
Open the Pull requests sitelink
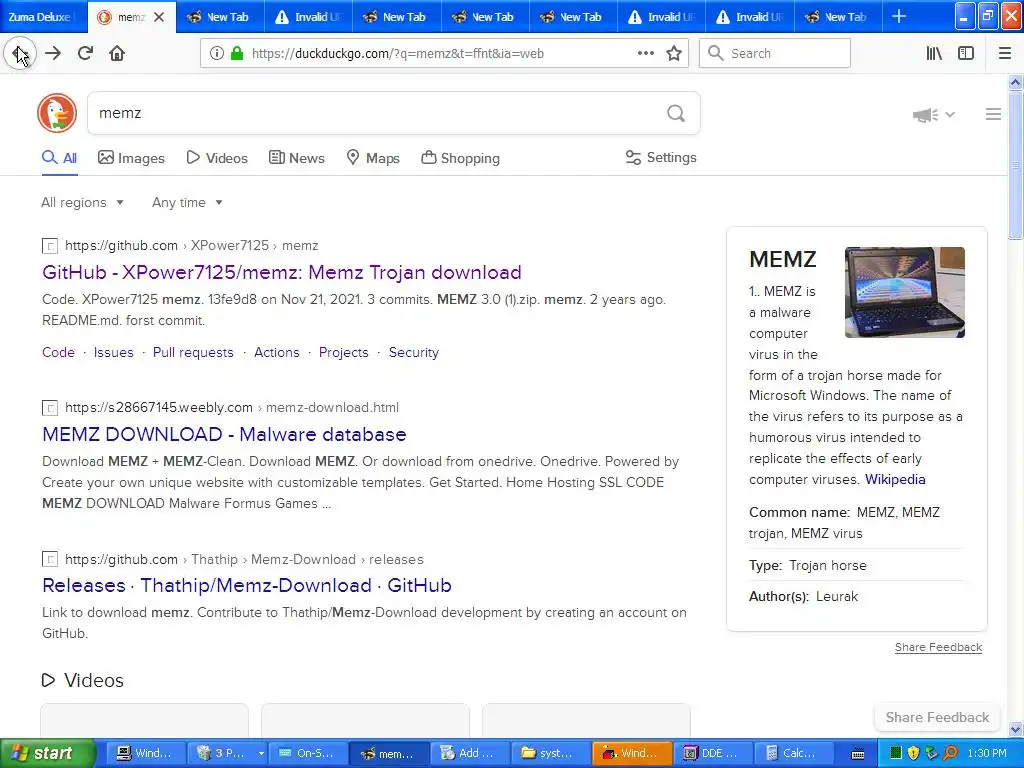click(193, 353)
